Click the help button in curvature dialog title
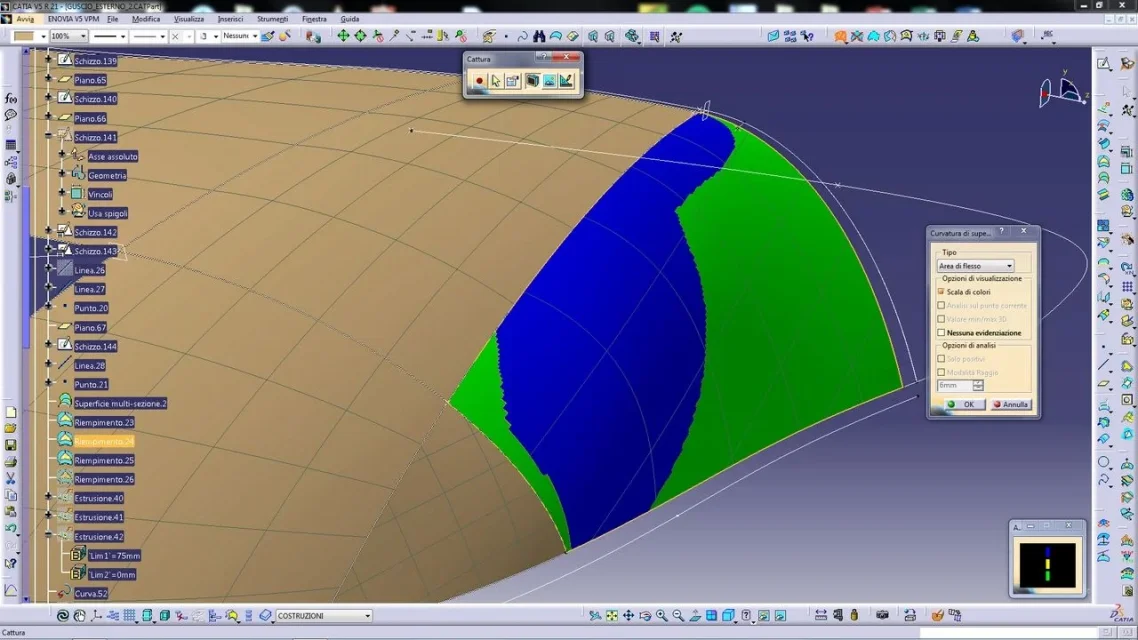Image resolution: width=1138 pixels, height=640 pixels. click(1002, 231)
